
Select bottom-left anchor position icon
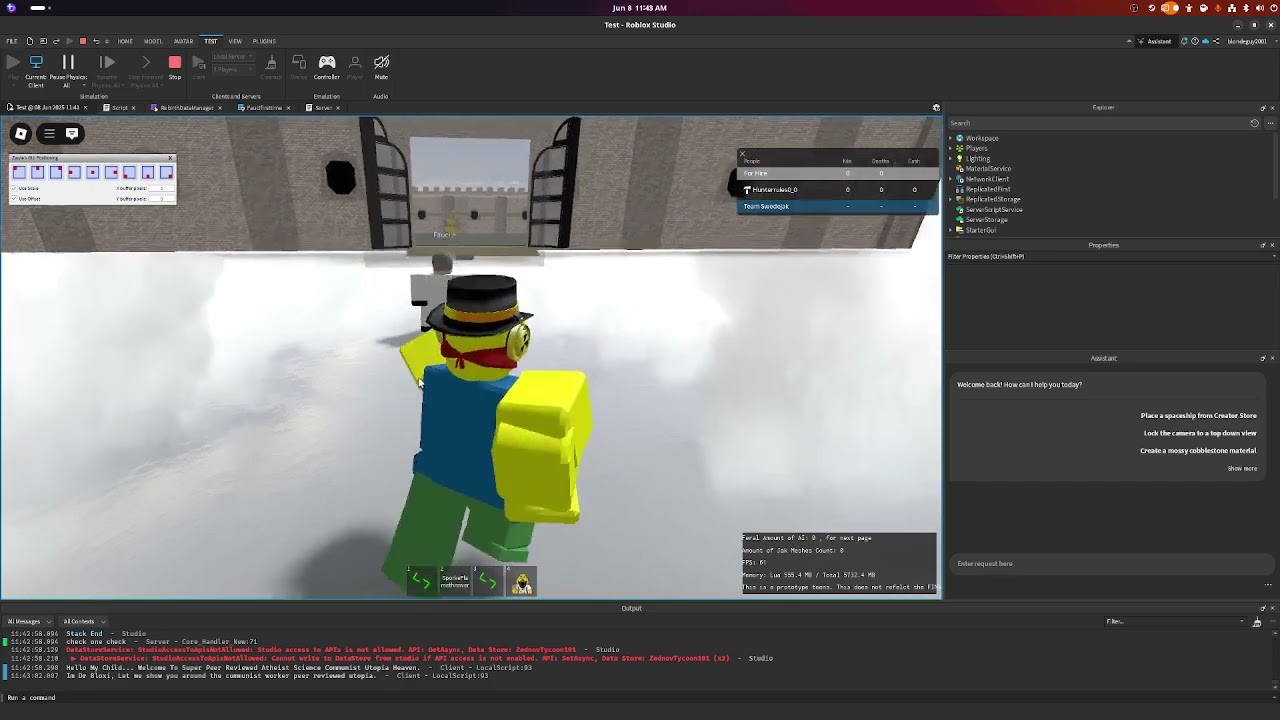coord(130,173)
